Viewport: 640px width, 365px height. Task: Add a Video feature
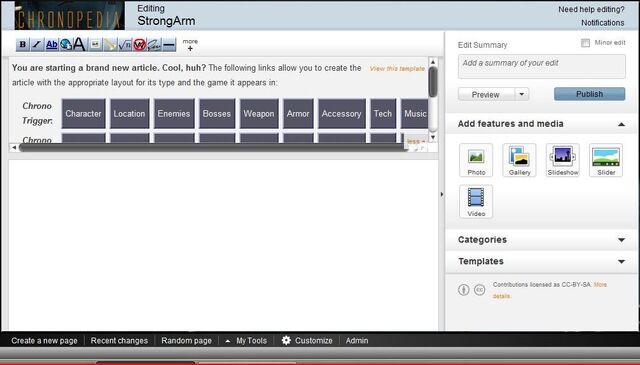pyautogui.click(x=476, y=201)
